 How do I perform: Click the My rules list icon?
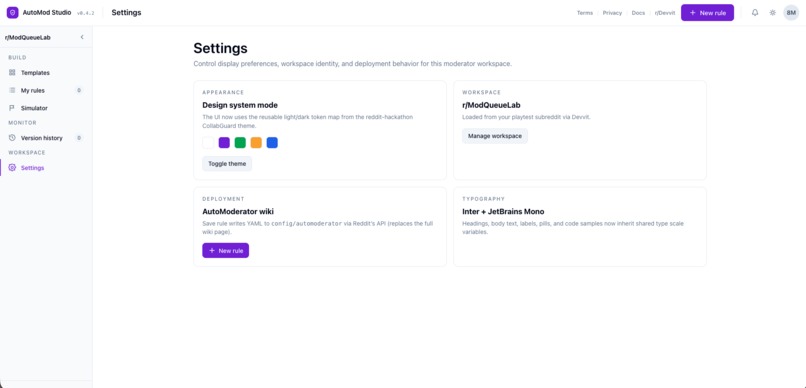pyautogui.click(x=12, y=90)
